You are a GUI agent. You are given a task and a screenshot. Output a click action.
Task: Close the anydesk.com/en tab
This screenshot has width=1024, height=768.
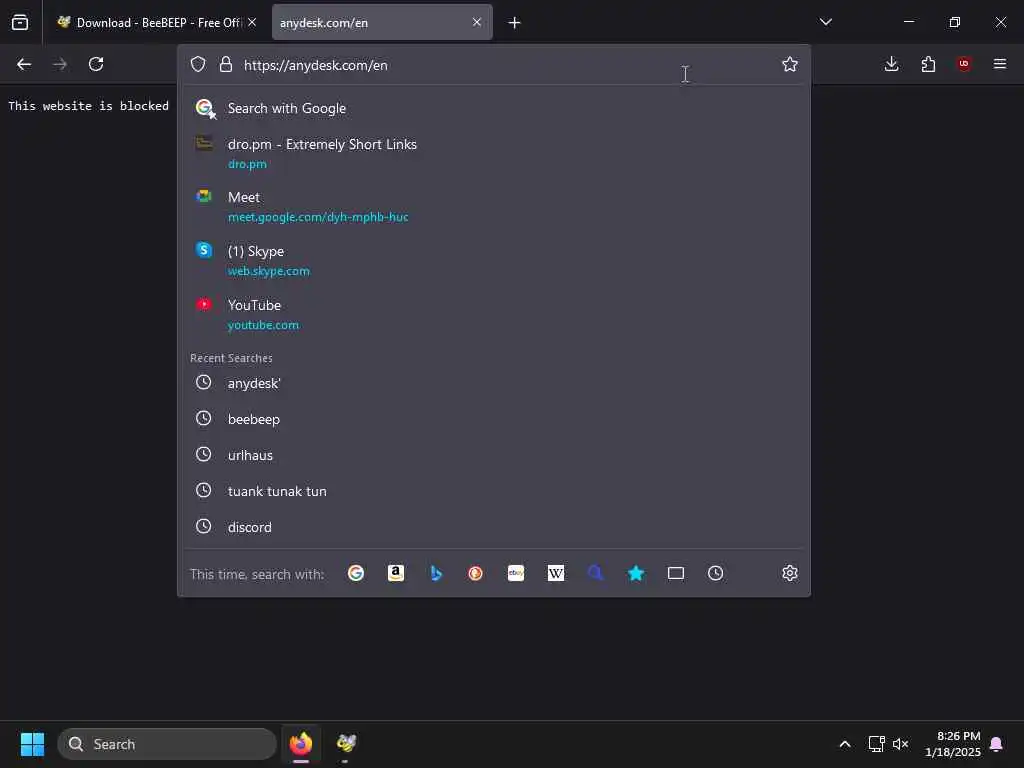pyautogui.click(x=477, y=22)
